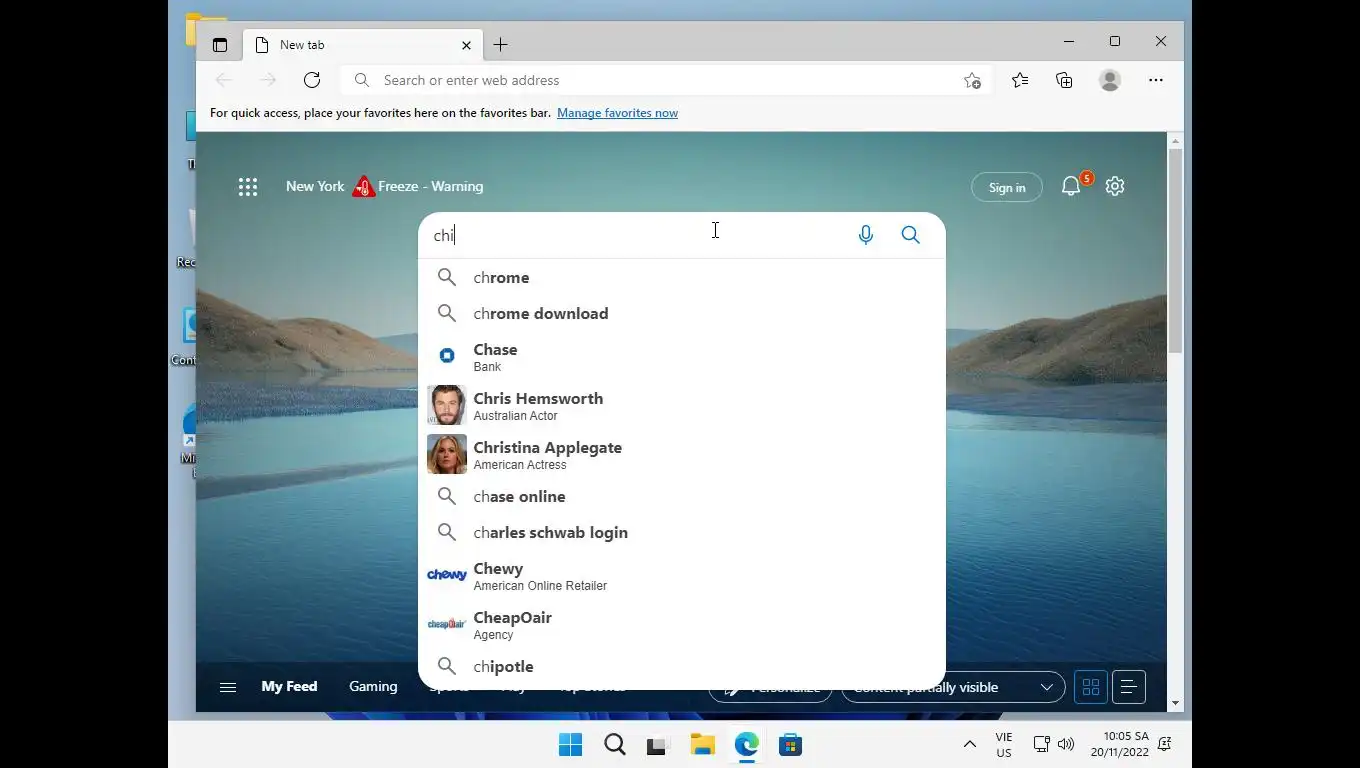Open the profile avatar icon
1360x768 pixels.
[1110, 80]
